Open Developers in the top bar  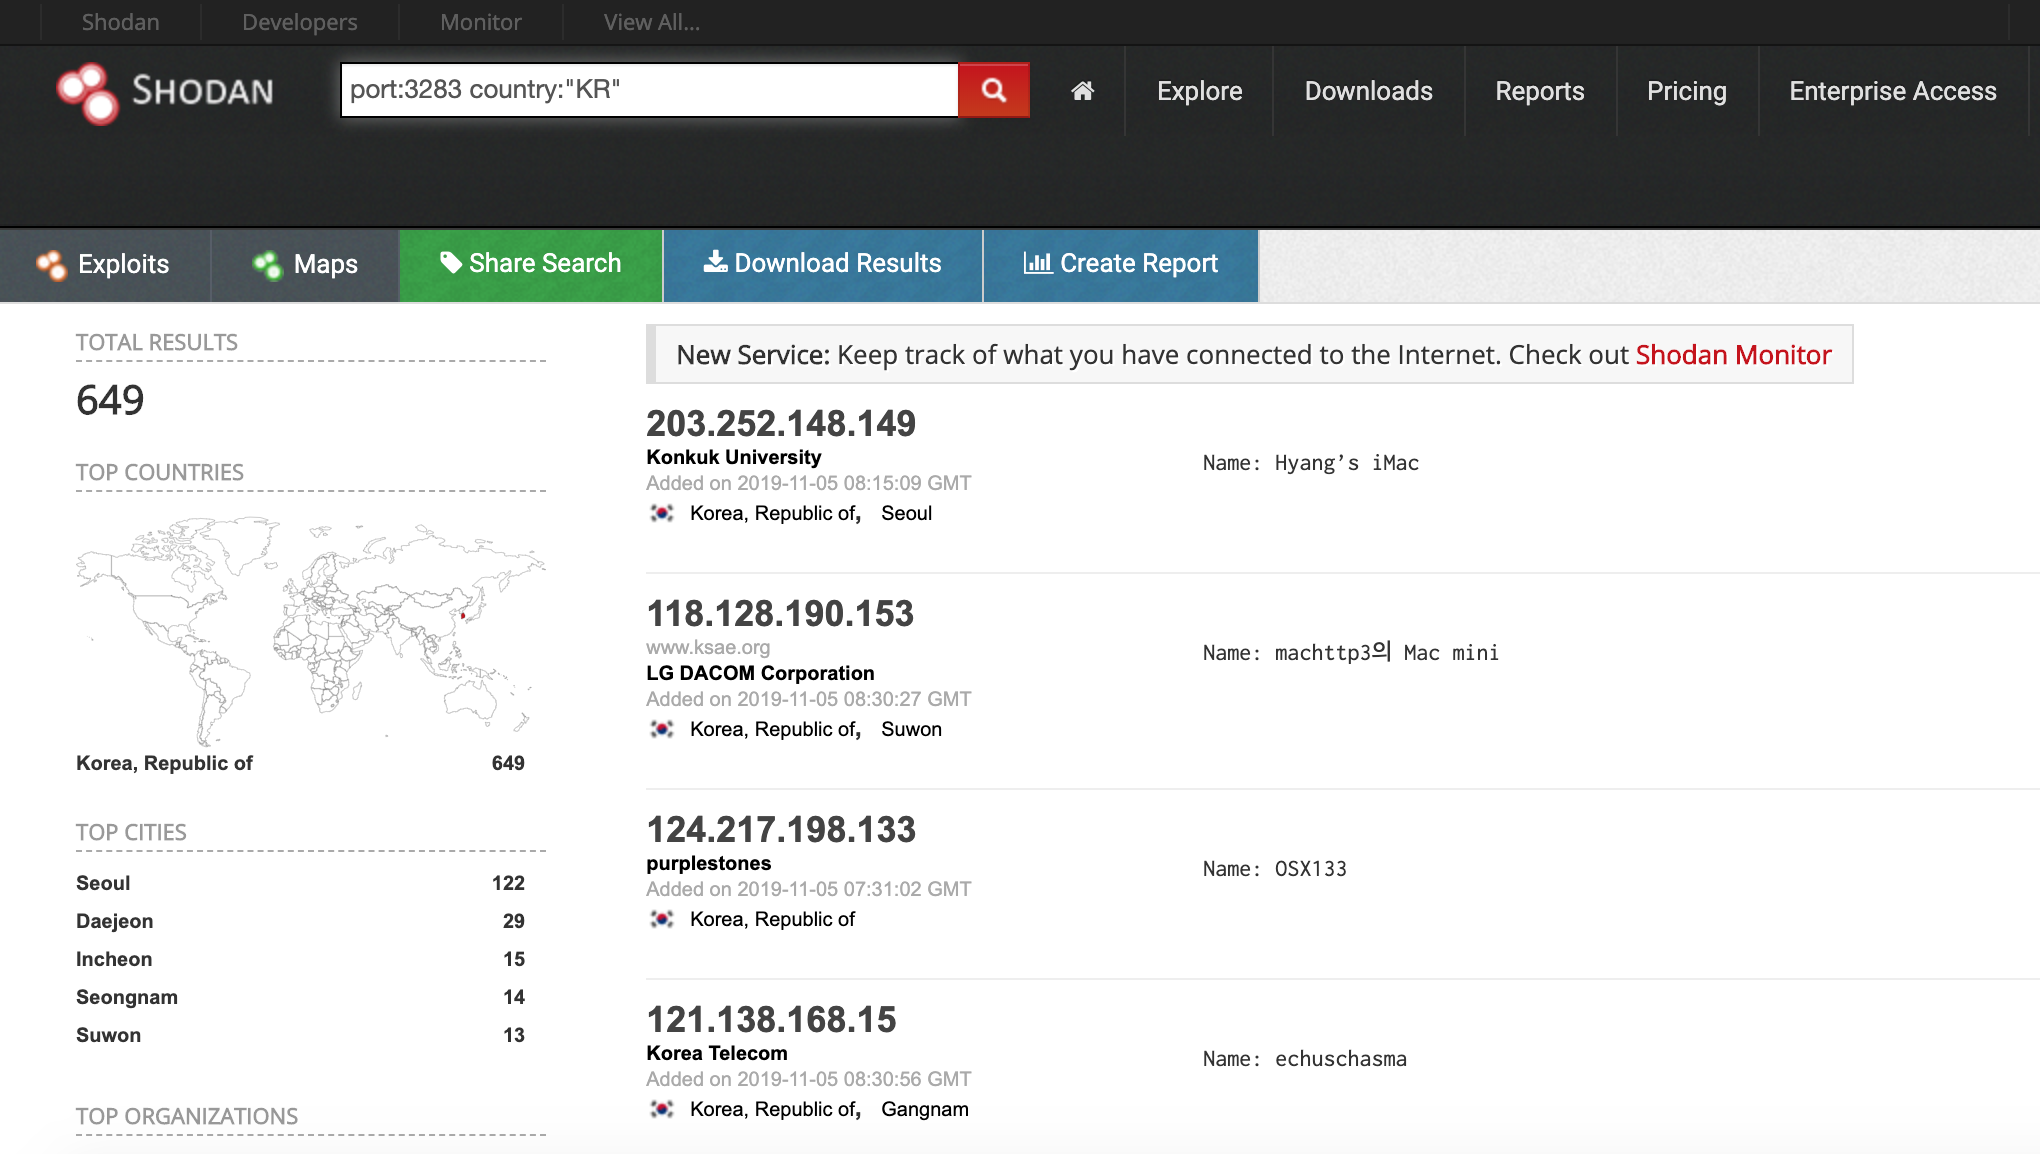point(300,22)
